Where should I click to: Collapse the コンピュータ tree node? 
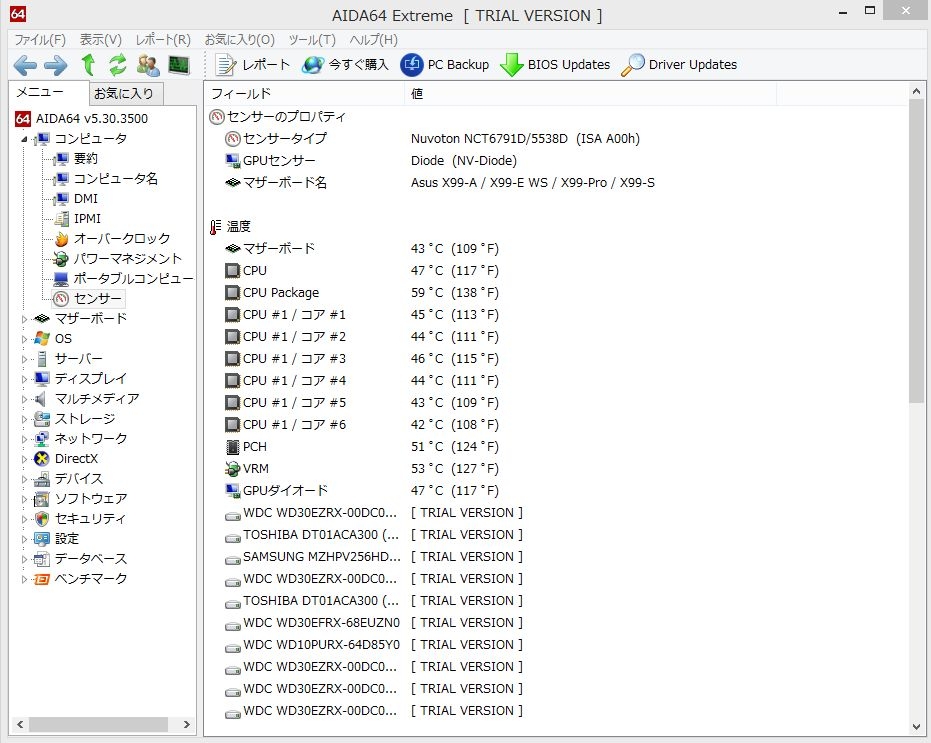(24, 139)
